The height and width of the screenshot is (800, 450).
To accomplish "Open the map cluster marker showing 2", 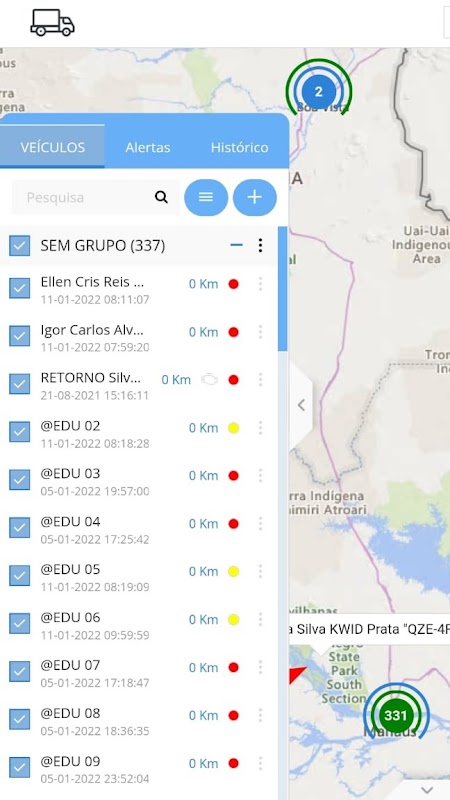I will pos(318,91).
